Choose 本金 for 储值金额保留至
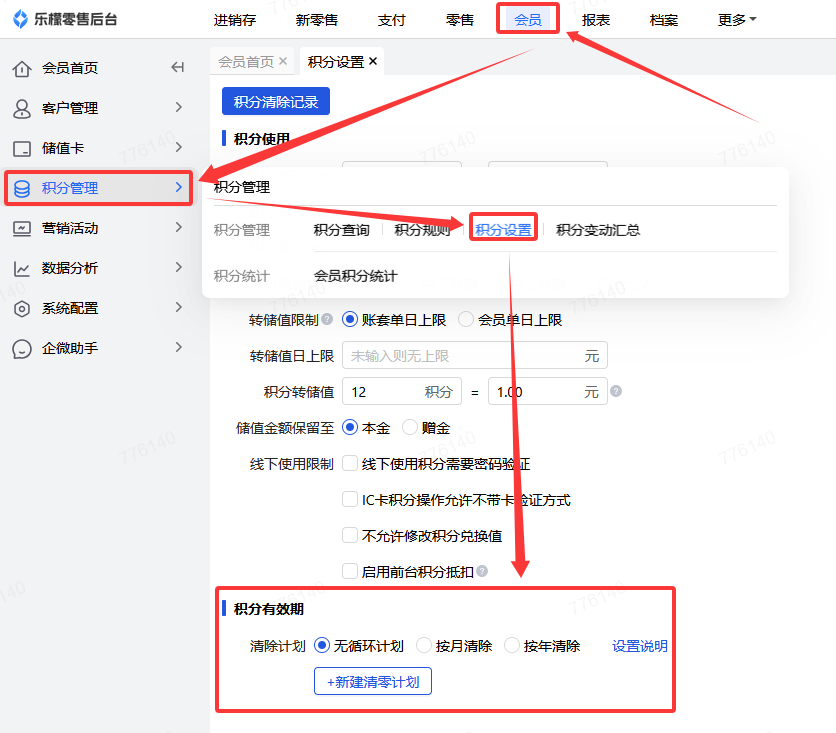Viewport: 836px width, 733px height. (x=350, y=427)
